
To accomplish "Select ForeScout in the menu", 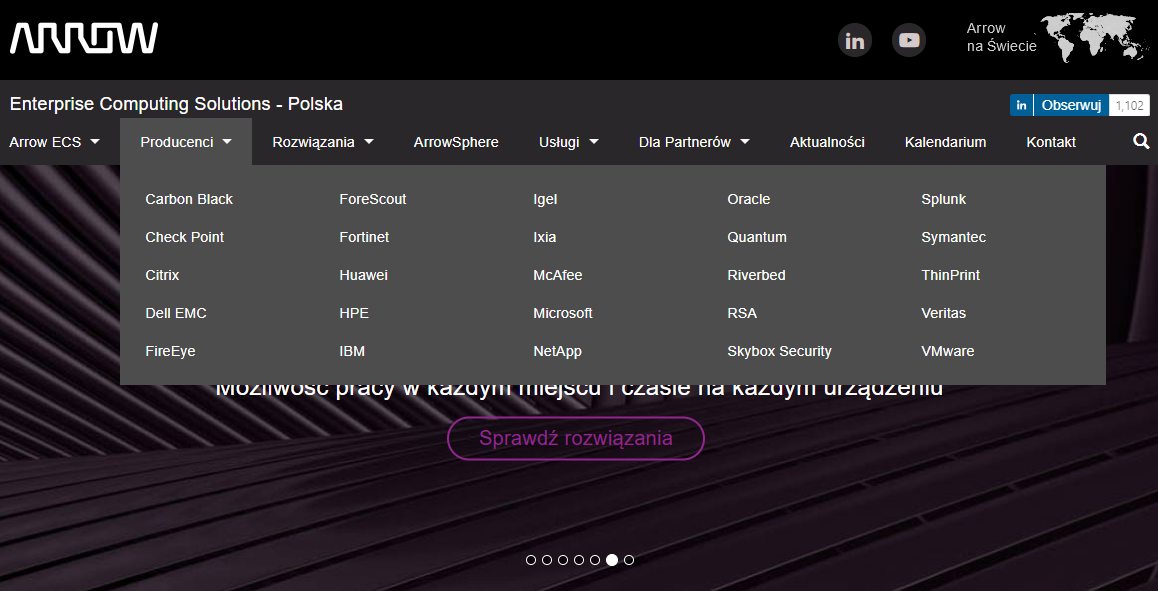I will point(373,199).
